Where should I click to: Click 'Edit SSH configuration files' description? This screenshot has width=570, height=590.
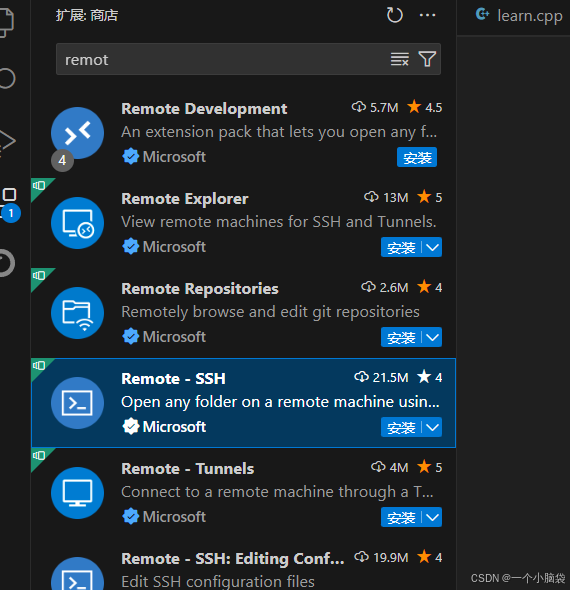218,581
